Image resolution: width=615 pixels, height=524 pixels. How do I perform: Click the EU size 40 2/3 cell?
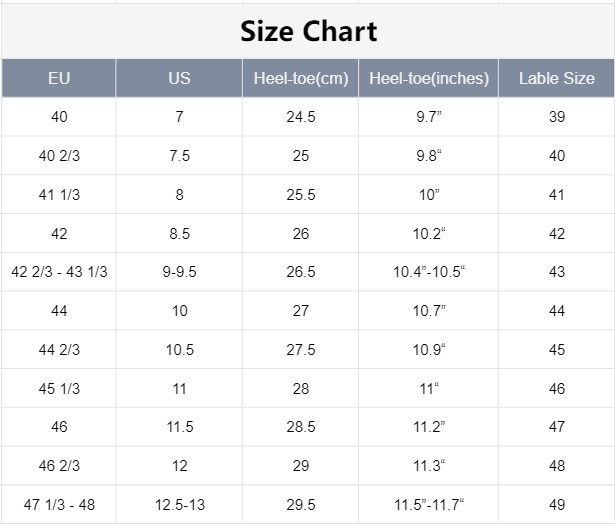tap(59, 156)
